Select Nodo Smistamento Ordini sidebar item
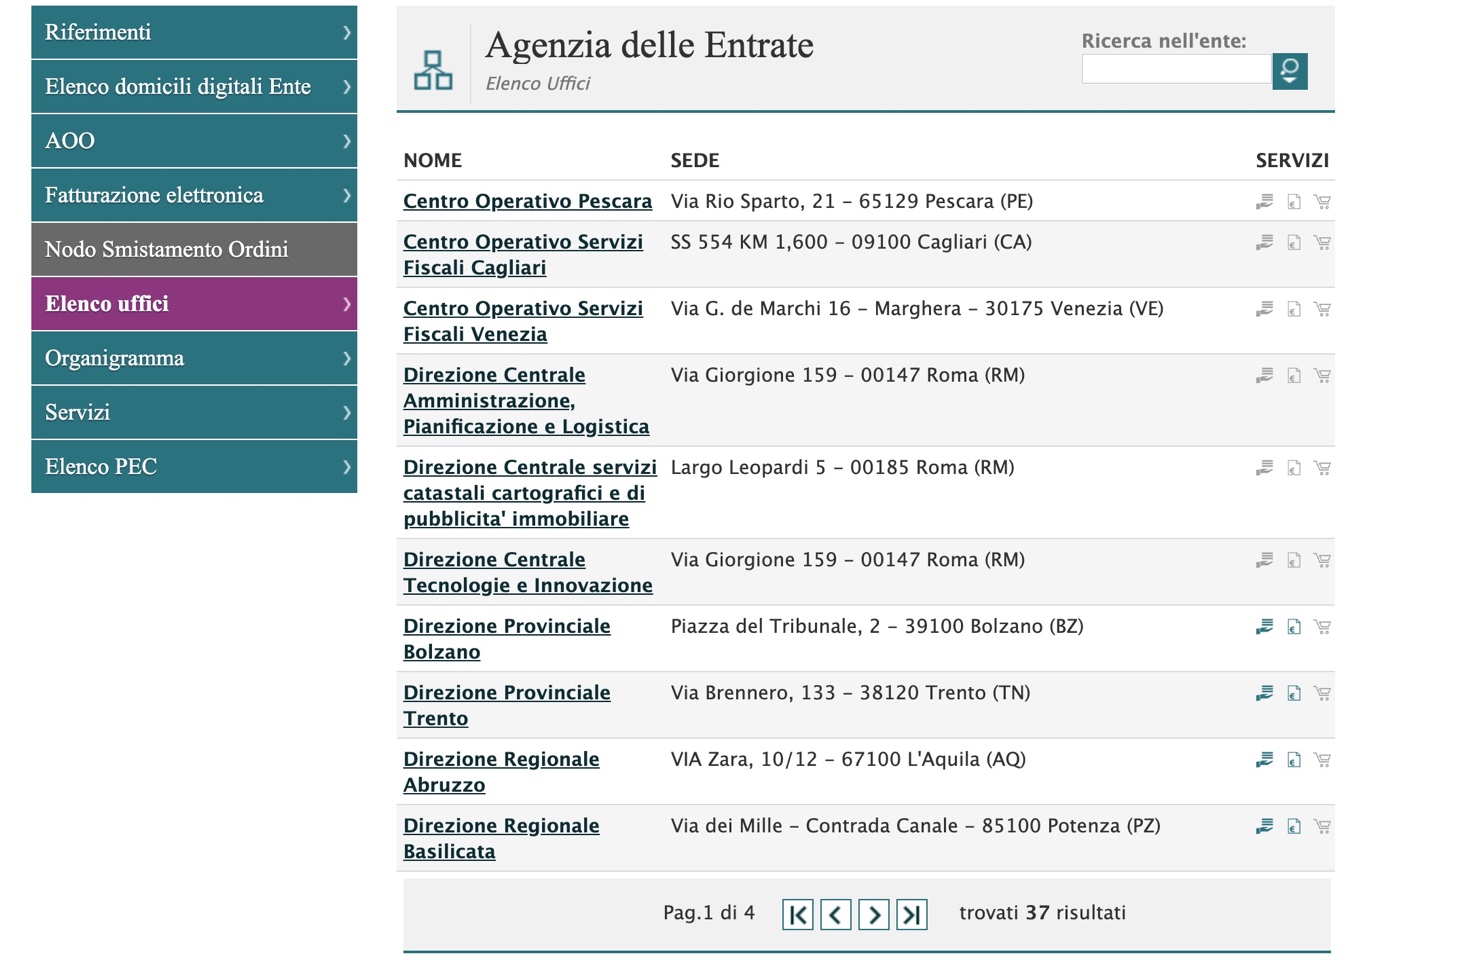This screenshot has height=967, width=1471. pos(194,249)
